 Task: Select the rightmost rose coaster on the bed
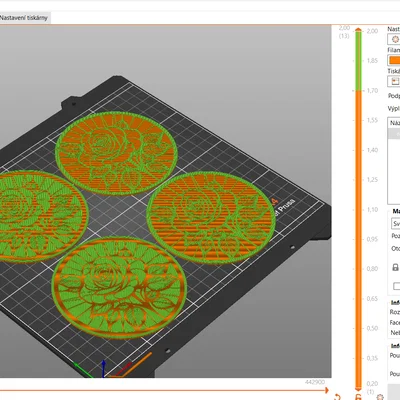(211, 217)
